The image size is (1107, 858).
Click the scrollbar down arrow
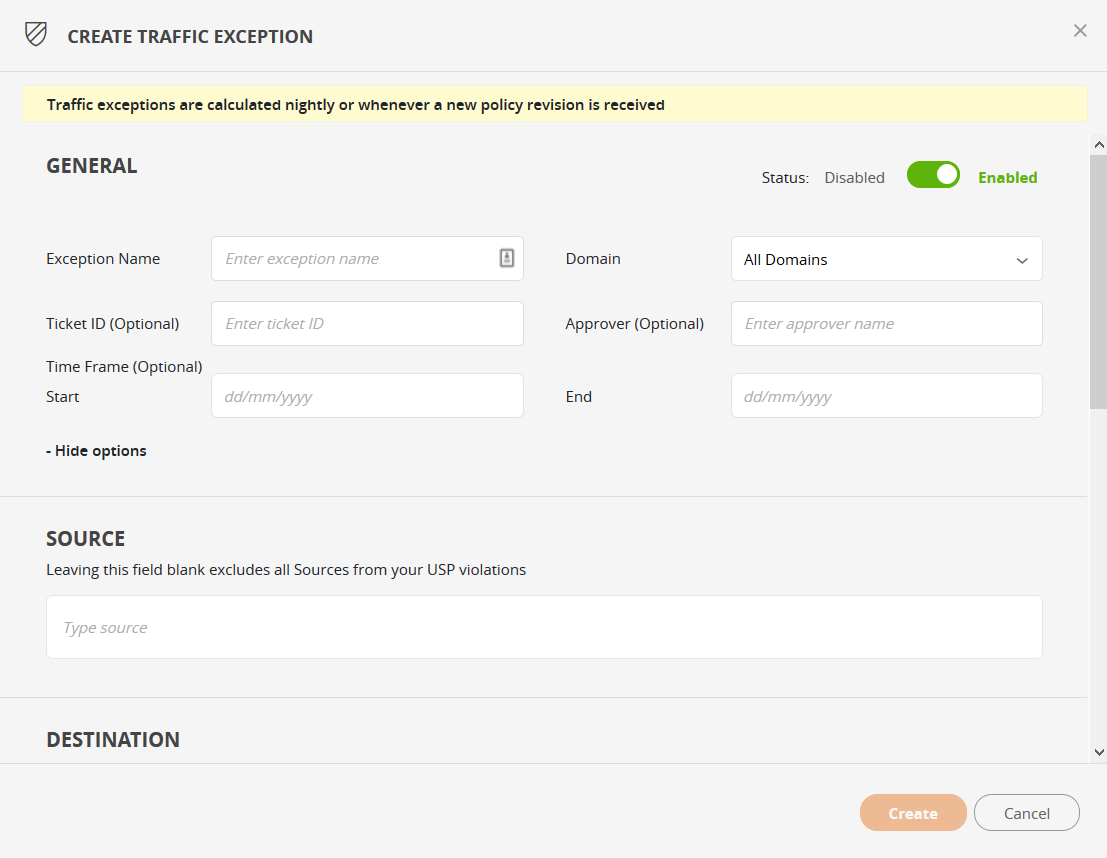[1099, 752]
